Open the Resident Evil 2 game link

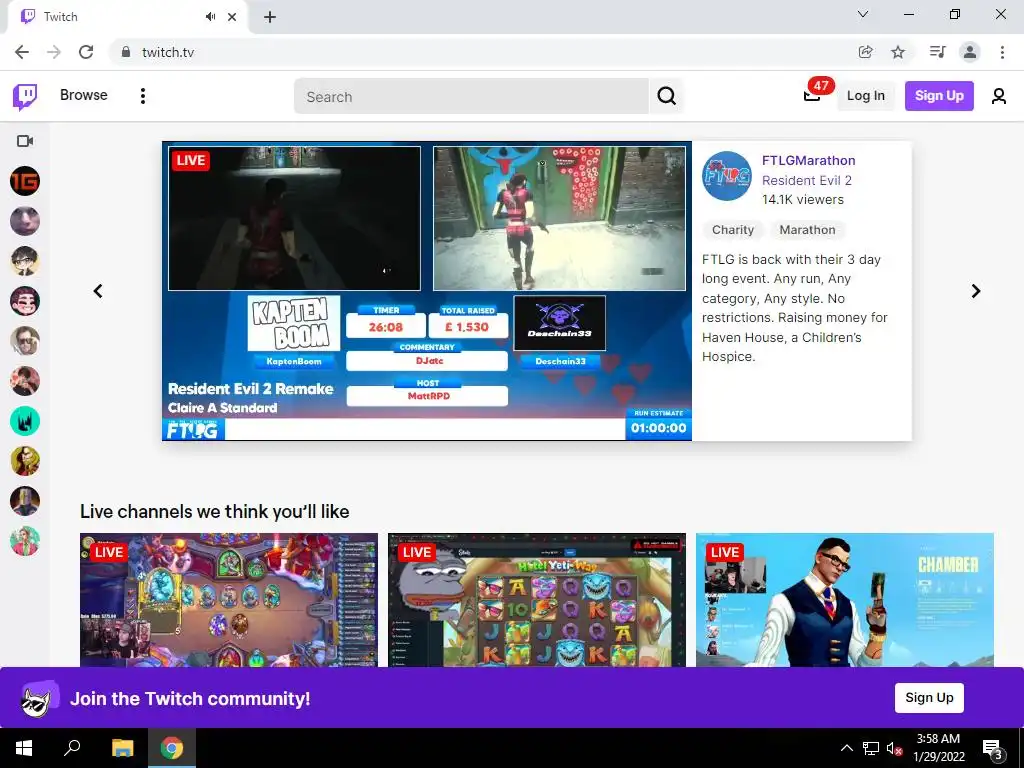(807, 180)
